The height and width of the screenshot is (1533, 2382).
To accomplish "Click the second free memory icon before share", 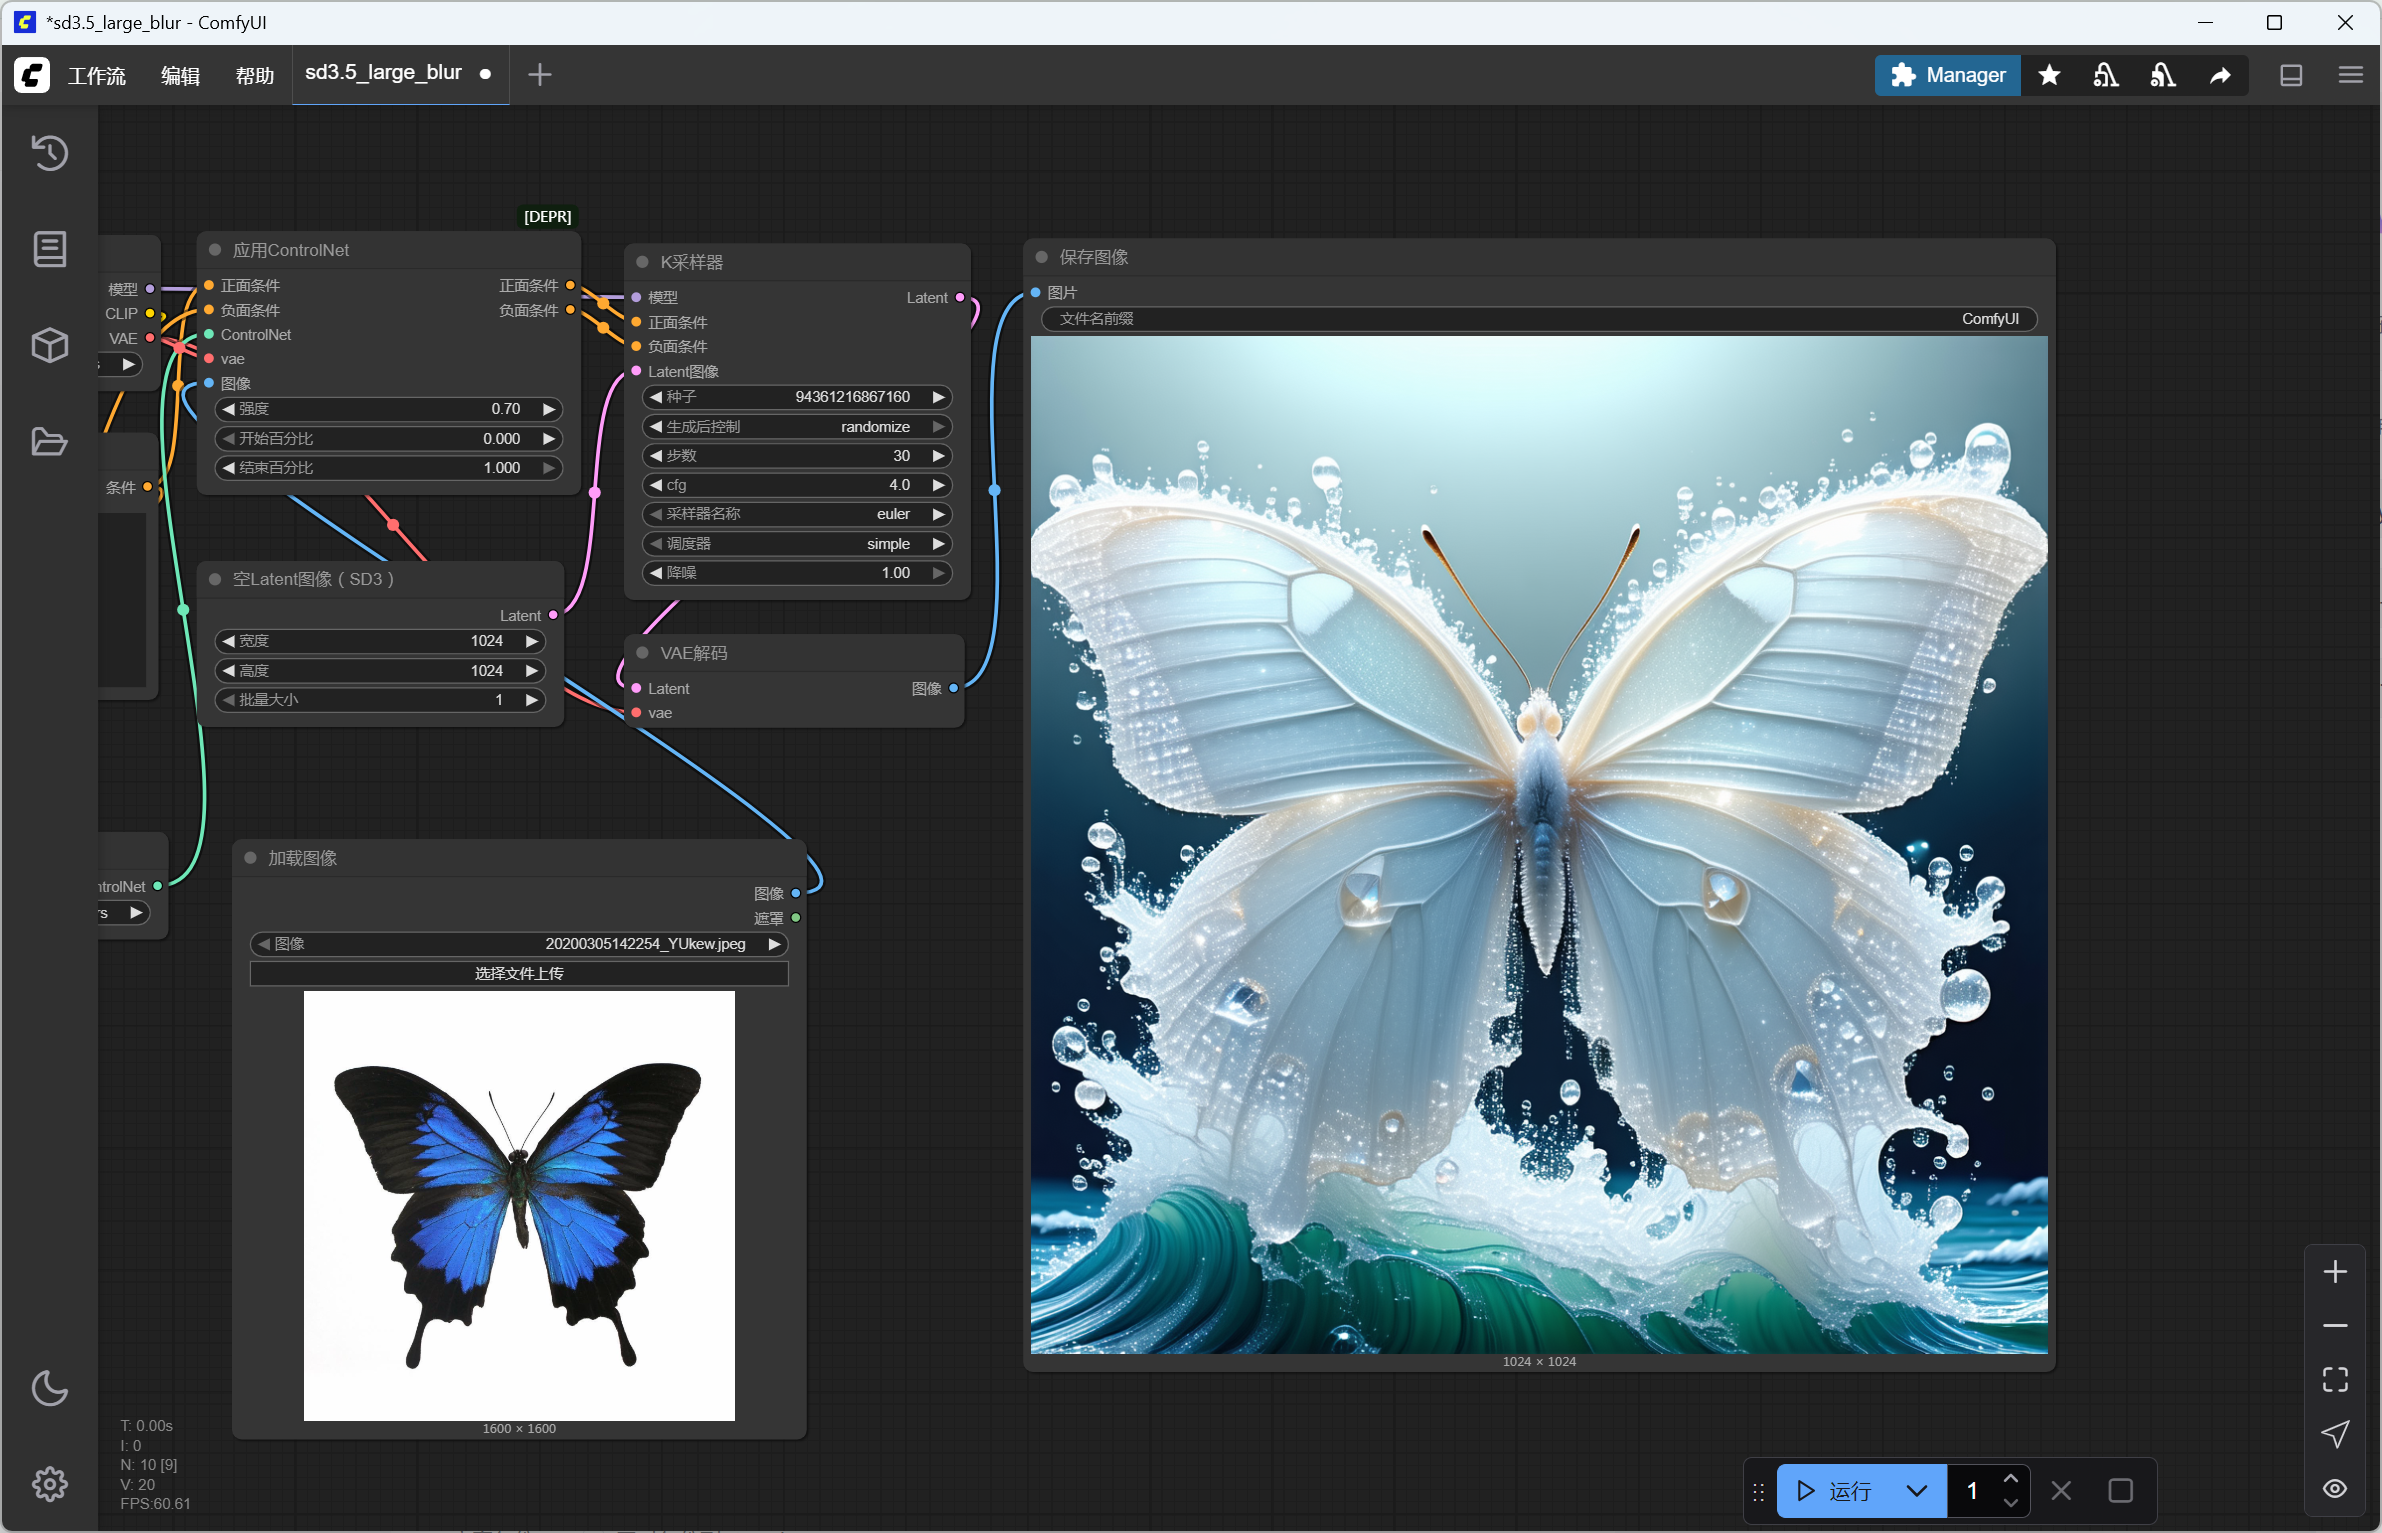I will pos(2163,75).
